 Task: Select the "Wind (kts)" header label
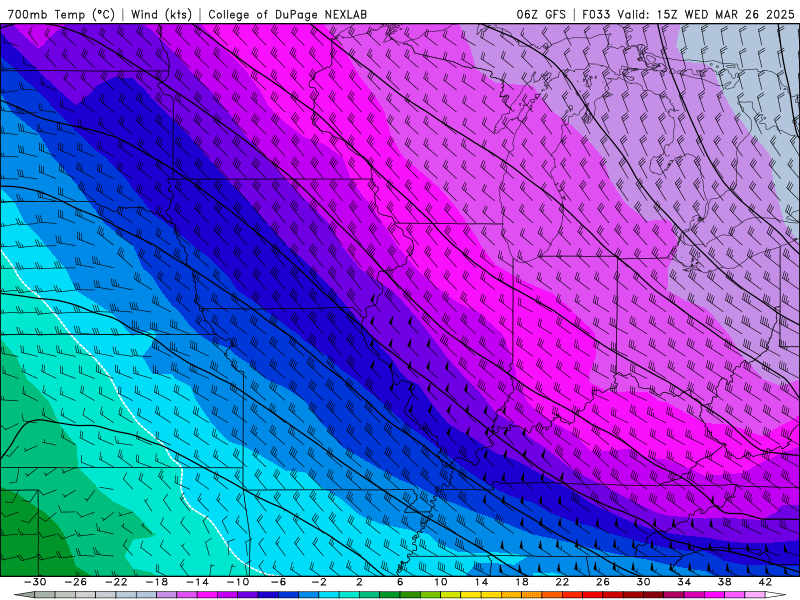click(161, 14)
